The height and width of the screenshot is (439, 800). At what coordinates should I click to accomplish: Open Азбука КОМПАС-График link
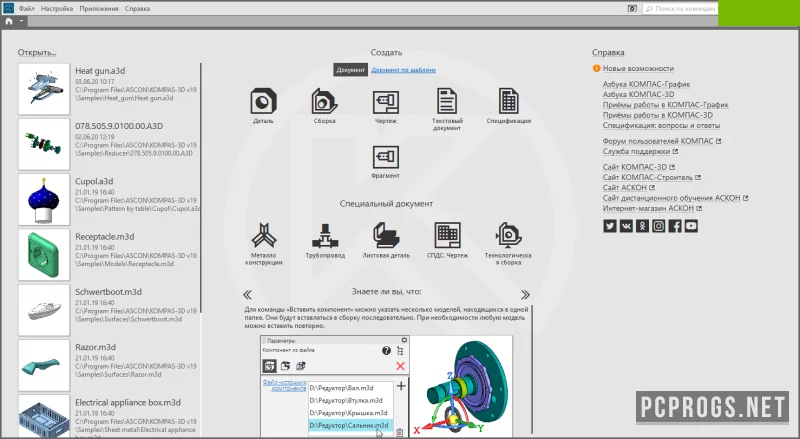pyautogui.click(x=646, y=84)
